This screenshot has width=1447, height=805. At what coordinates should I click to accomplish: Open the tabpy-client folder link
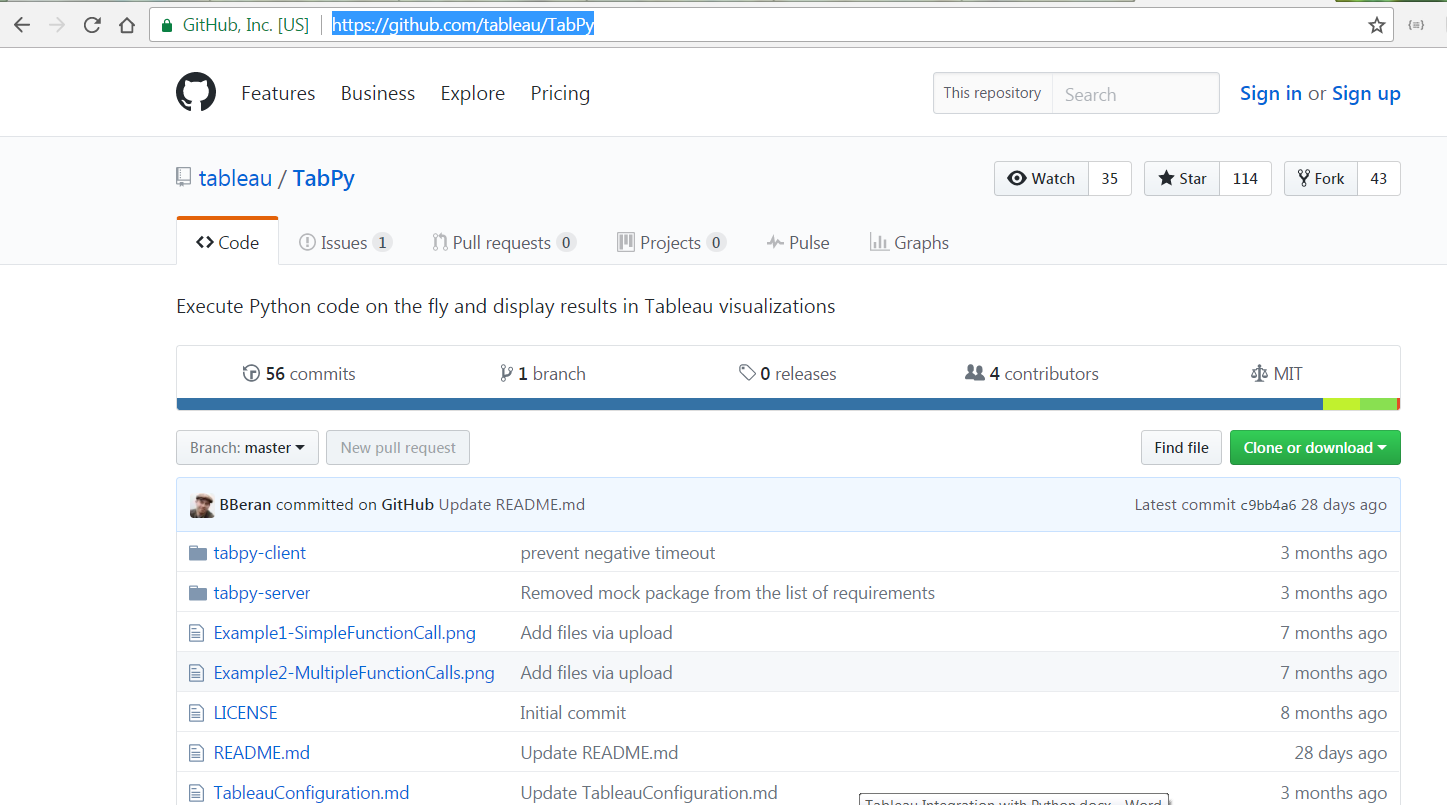pyautogui.click(x=260, y=553)
